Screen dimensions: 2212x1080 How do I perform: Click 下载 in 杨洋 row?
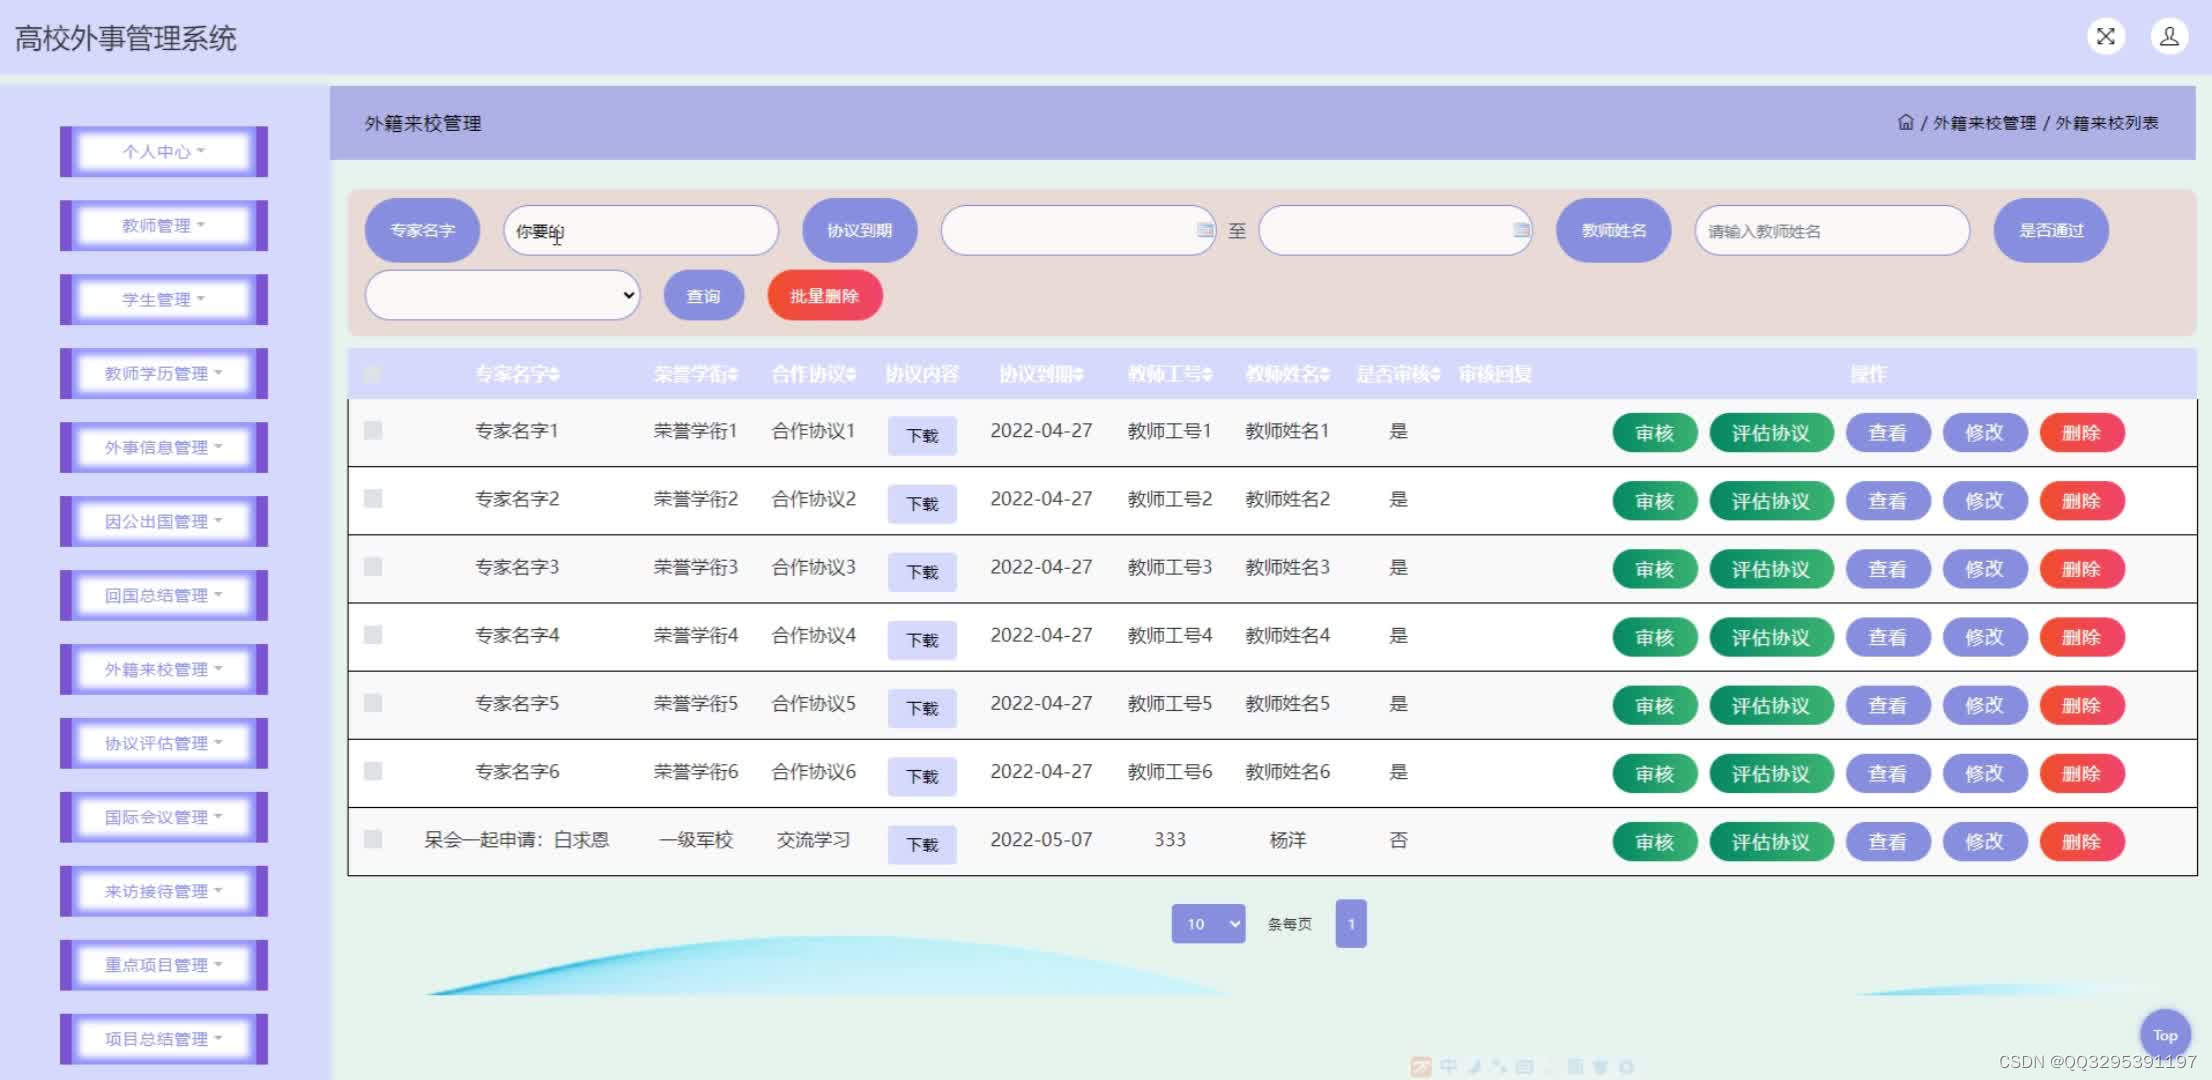click(x=922, y=844)
